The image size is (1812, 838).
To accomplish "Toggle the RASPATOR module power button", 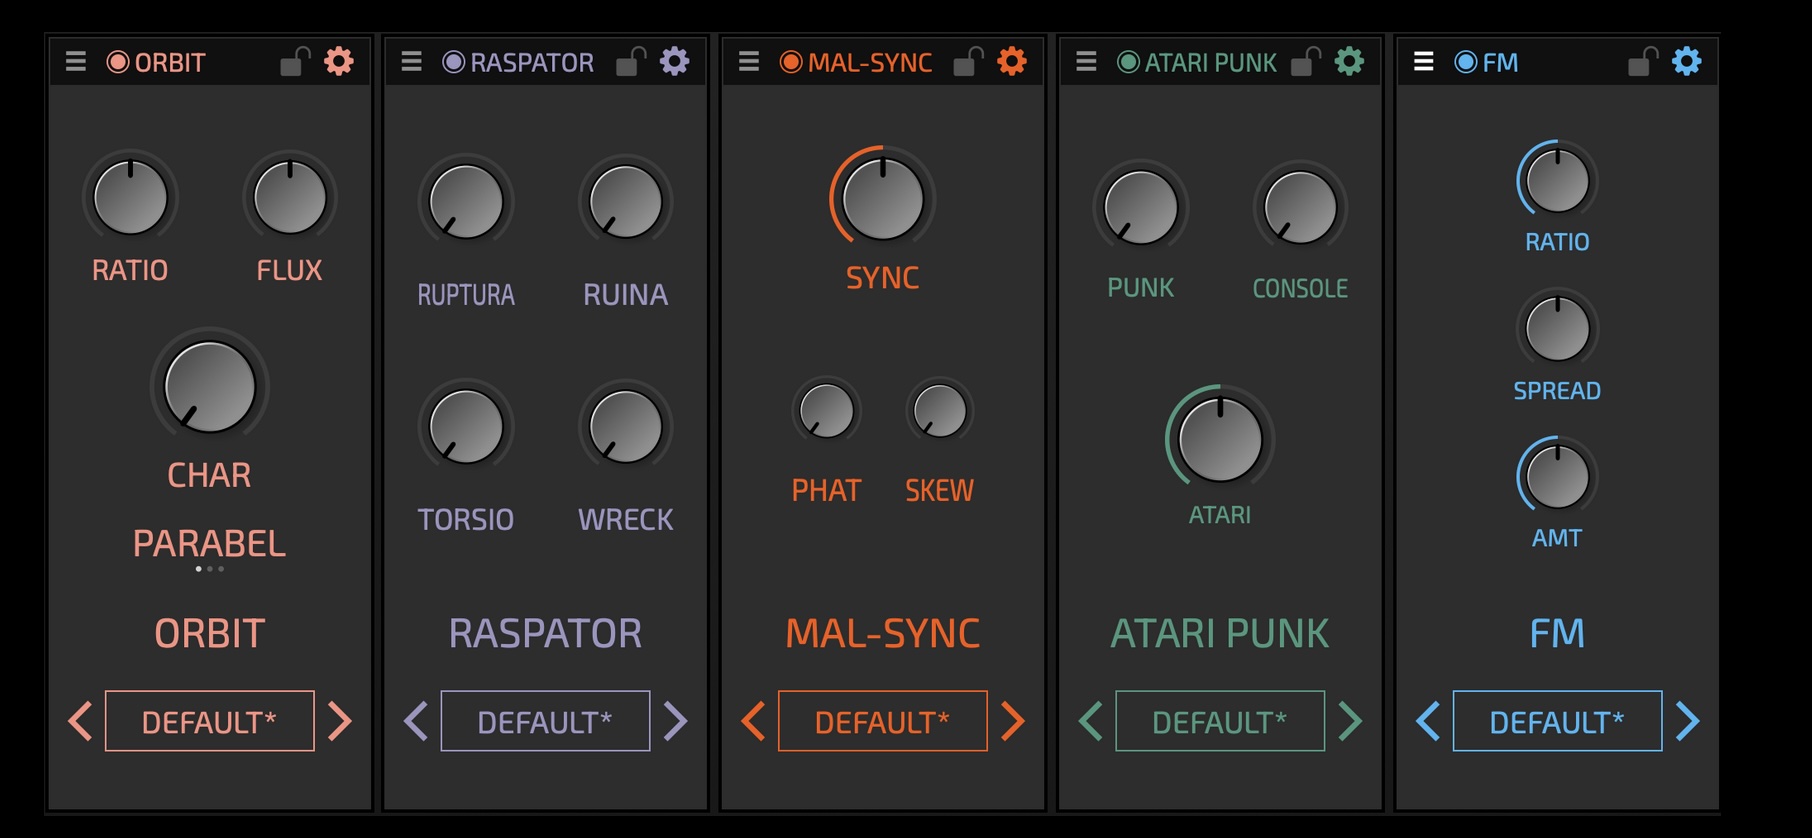I will point(454,62).
